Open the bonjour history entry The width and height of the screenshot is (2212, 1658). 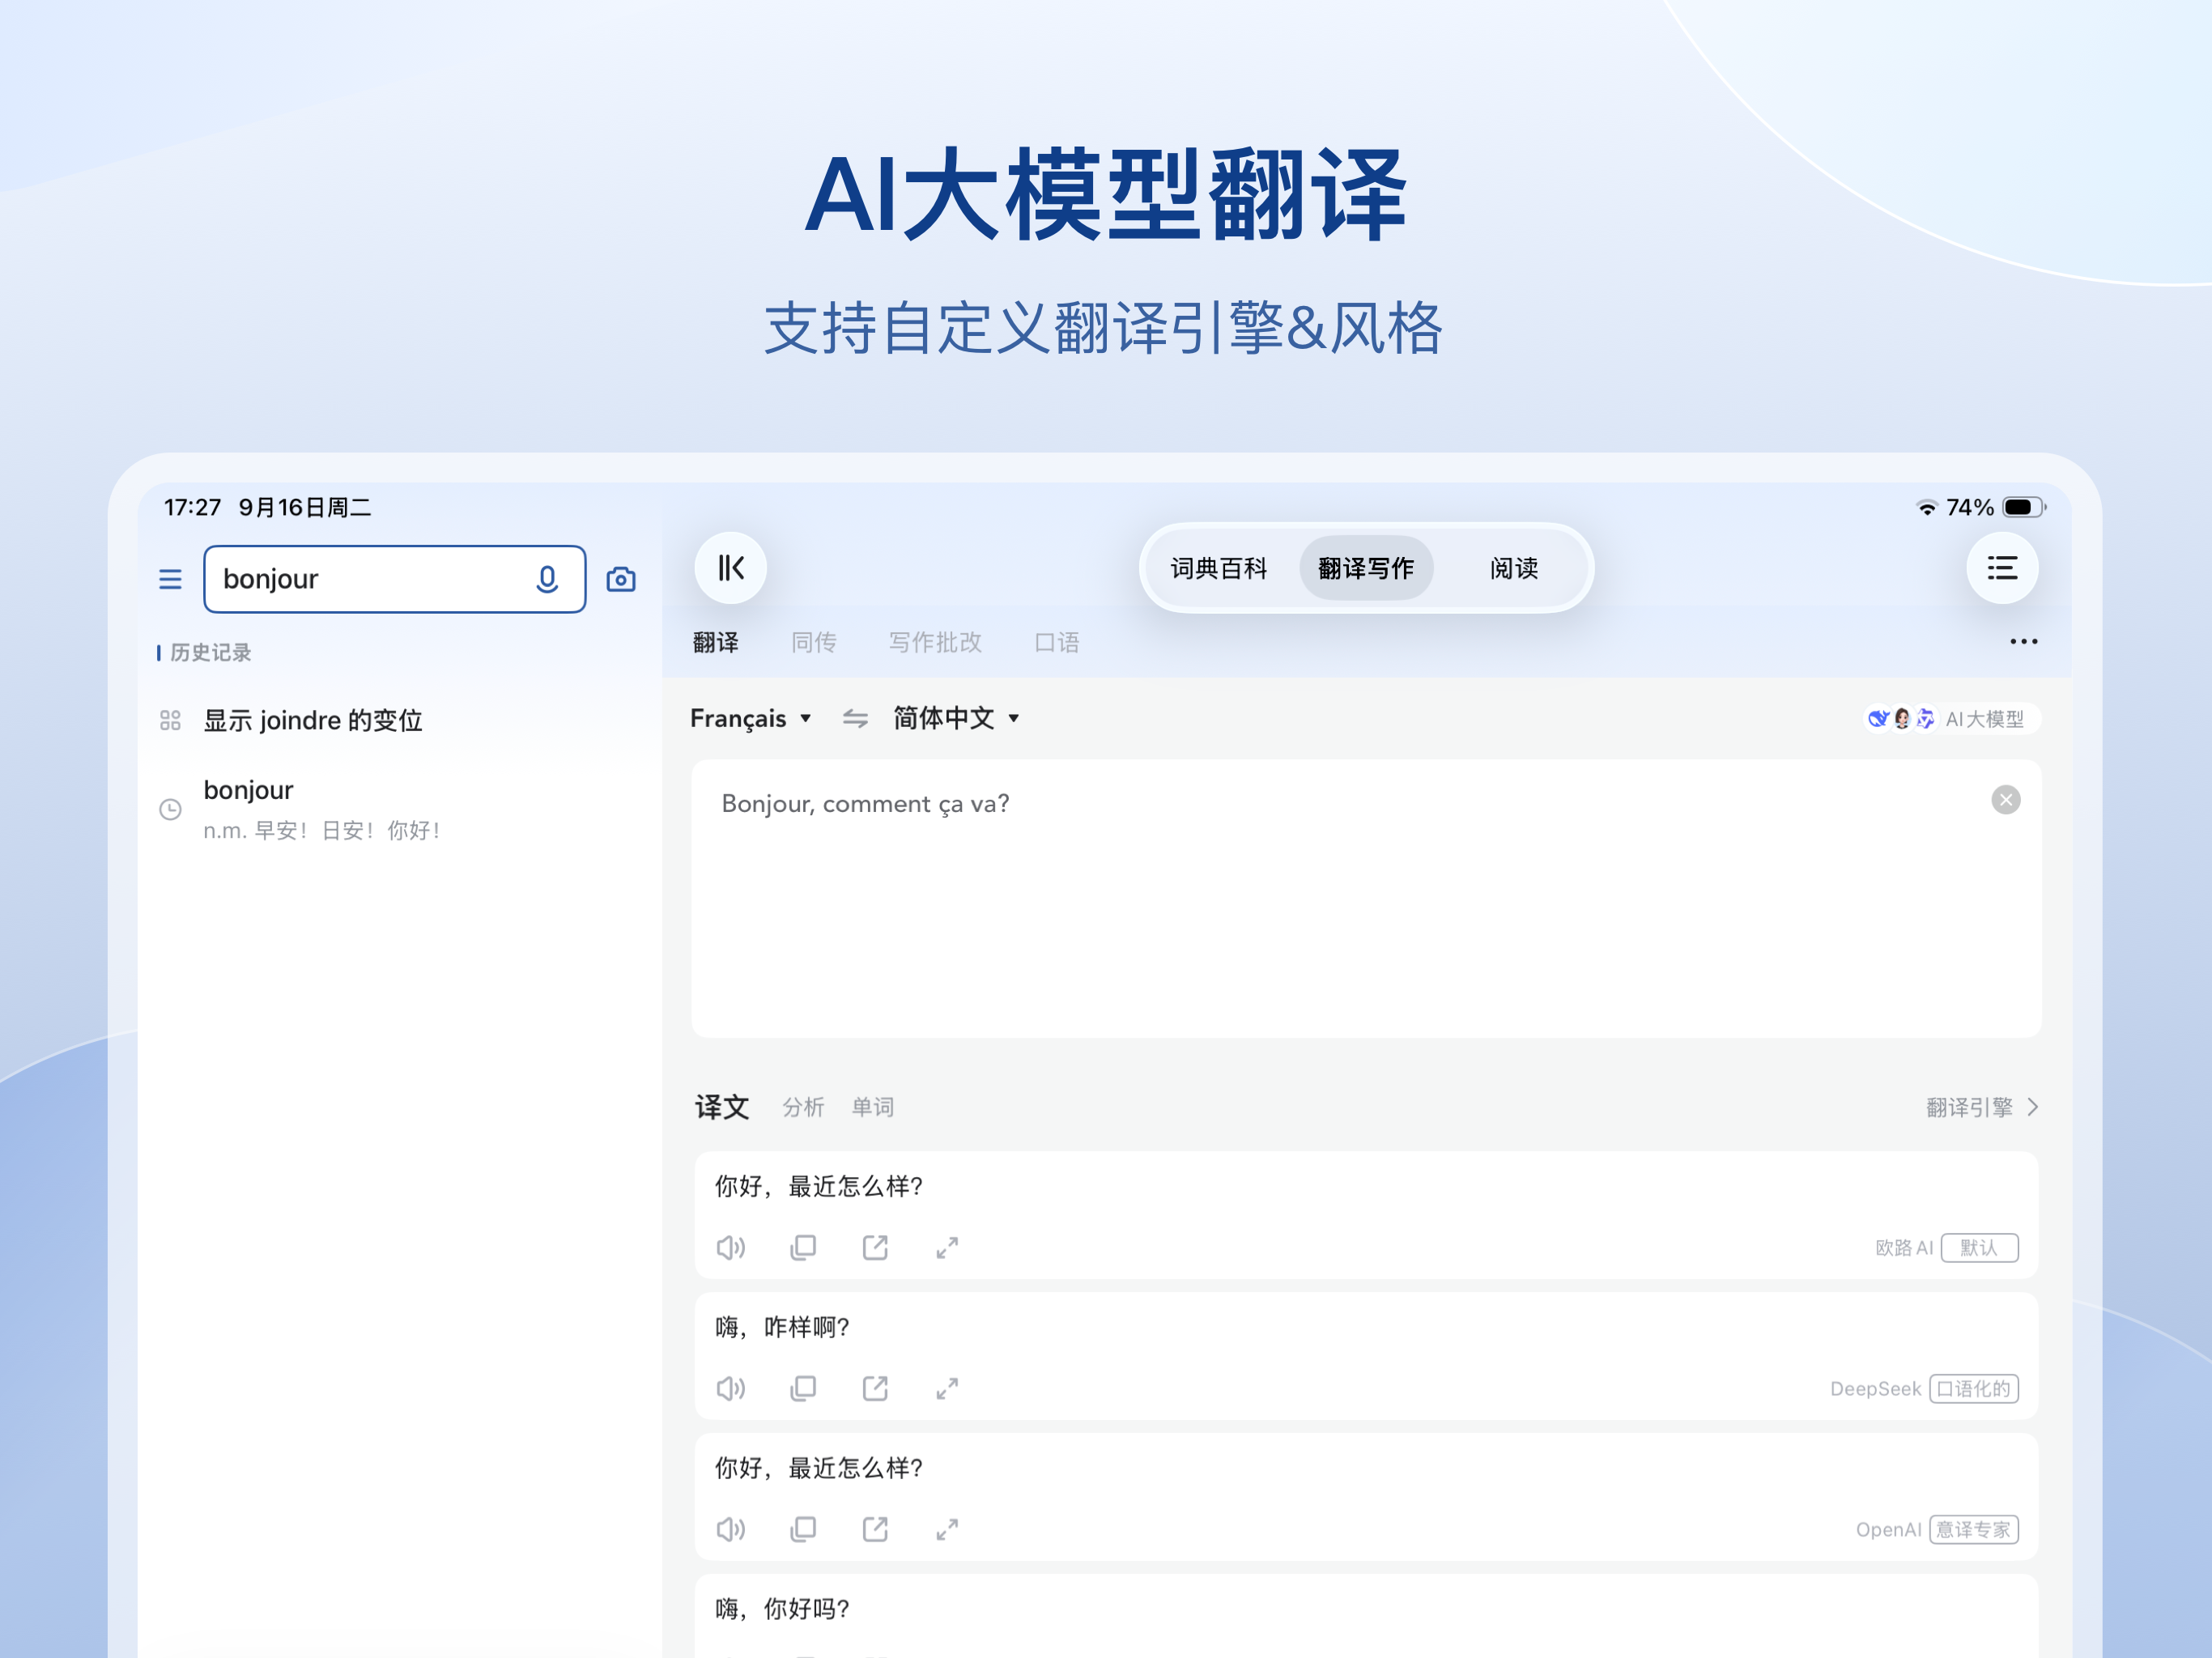[x=399, y=809]
